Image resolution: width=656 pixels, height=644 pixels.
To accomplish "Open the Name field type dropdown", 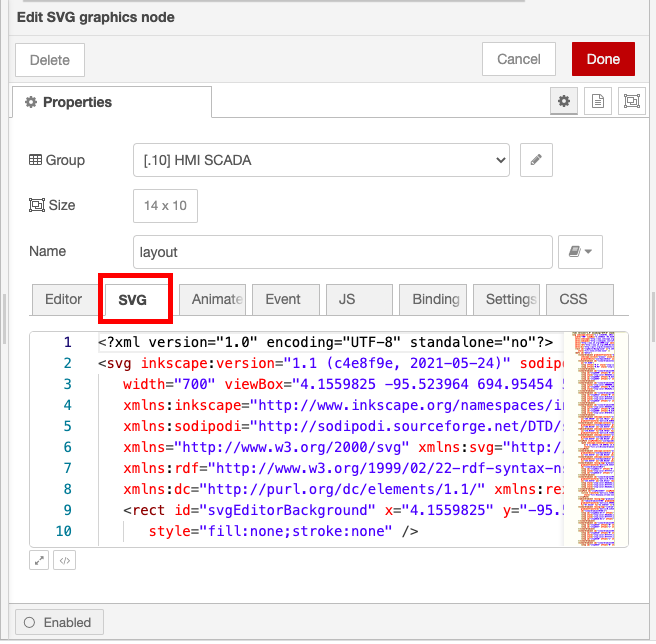I will [x=581, y=252].
